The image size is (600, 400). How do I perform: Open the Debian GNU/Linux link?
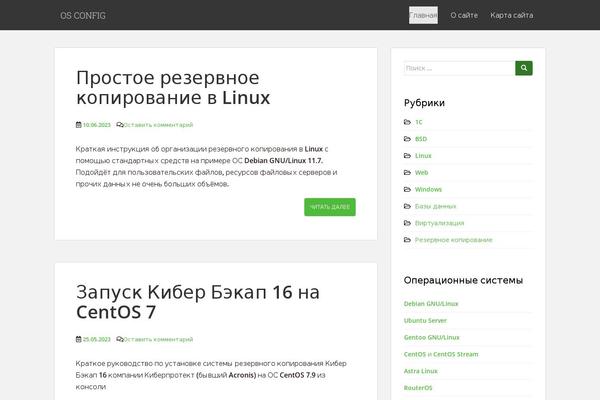coord(431,304)
